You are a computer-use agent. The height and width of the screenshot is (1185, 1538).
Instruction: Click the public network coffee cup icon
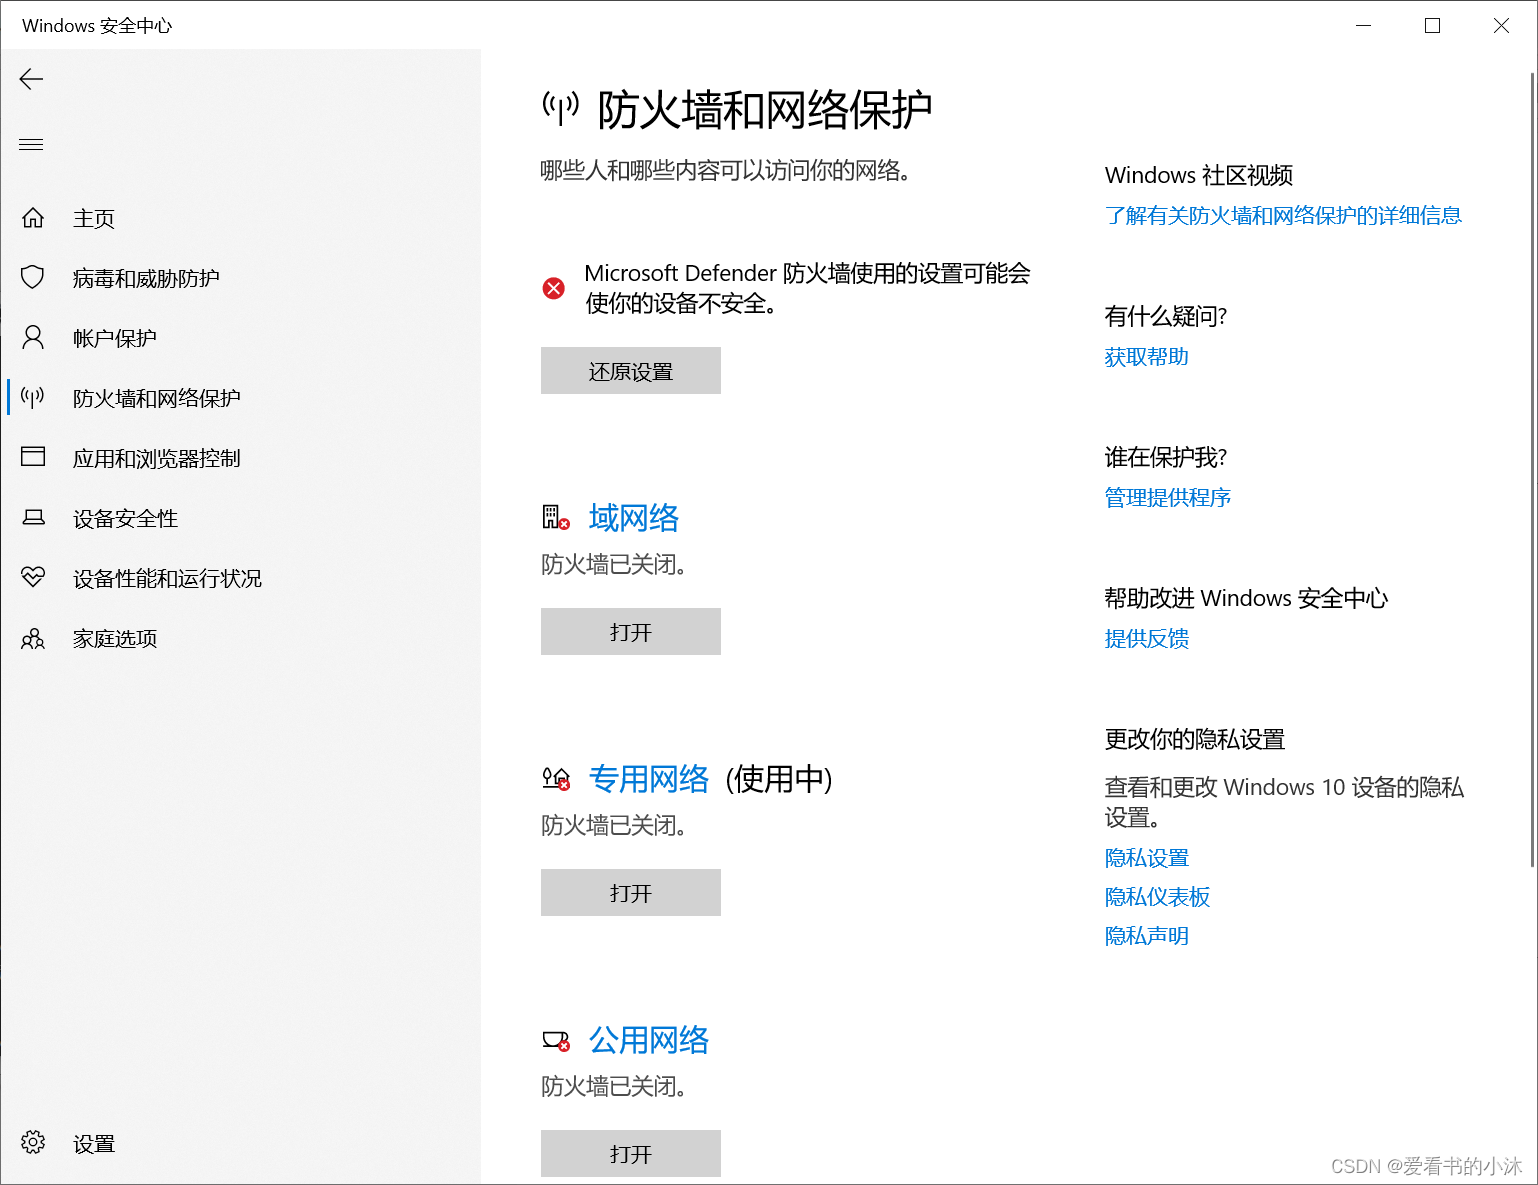(556, 1041)
